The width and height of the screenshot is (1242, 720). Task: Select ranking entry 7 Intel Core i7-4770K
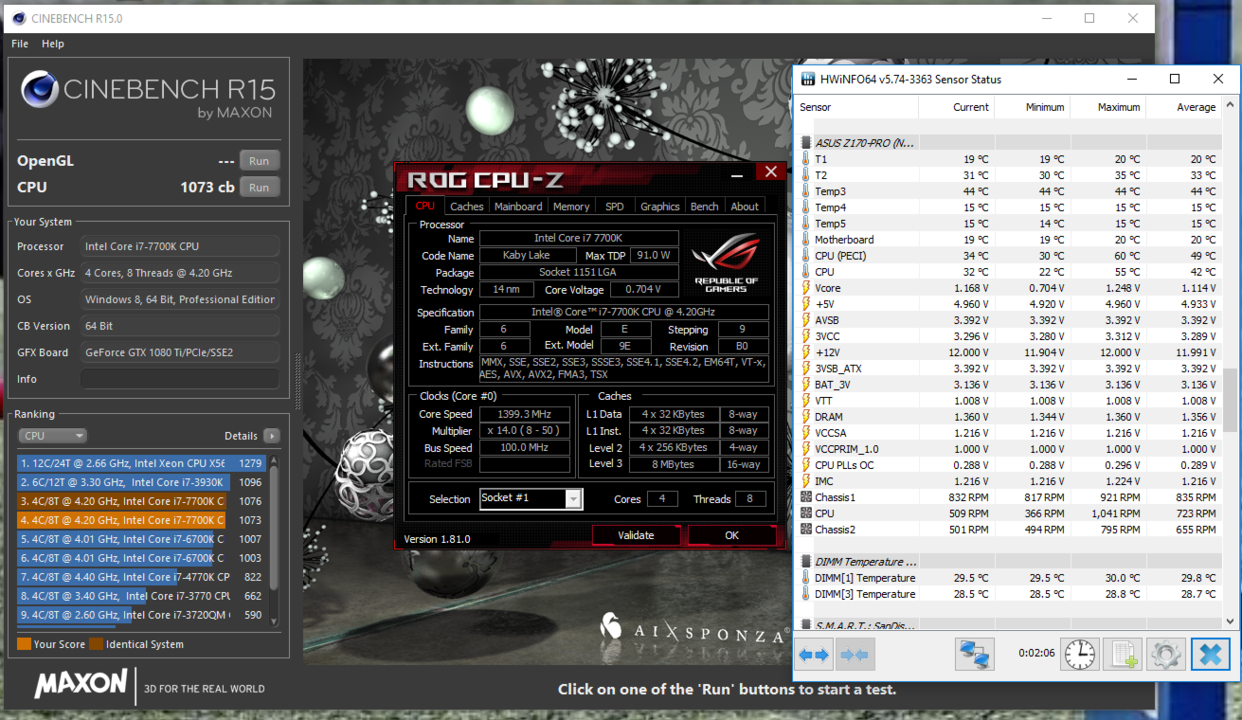pos(142,577)
